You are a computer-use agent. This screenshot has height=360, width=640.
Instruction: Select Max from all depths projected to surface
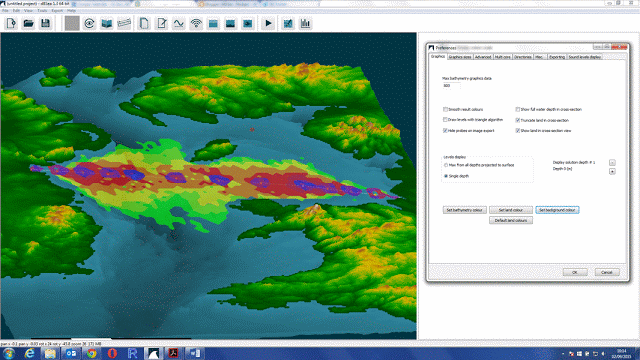pos(446,165)
